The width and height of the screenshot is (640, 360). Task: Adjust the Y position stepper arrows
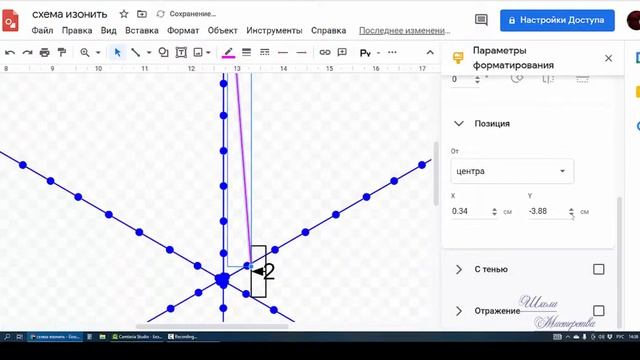click(x=571, y=211)
